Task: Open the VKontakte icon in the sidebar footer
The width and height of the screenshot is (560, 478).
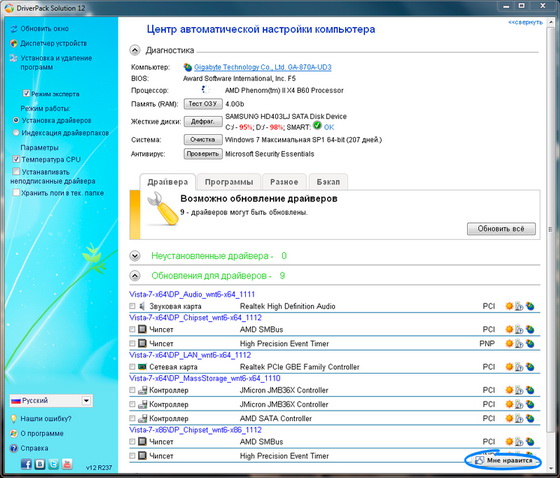Action: [x=40, y=464]
